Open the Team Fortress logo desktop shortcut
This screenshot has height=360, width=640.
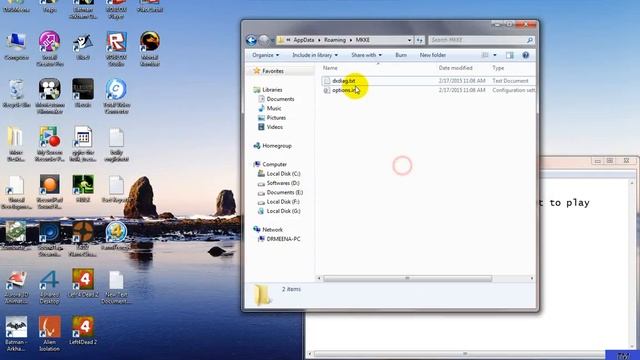coord(83,239)
